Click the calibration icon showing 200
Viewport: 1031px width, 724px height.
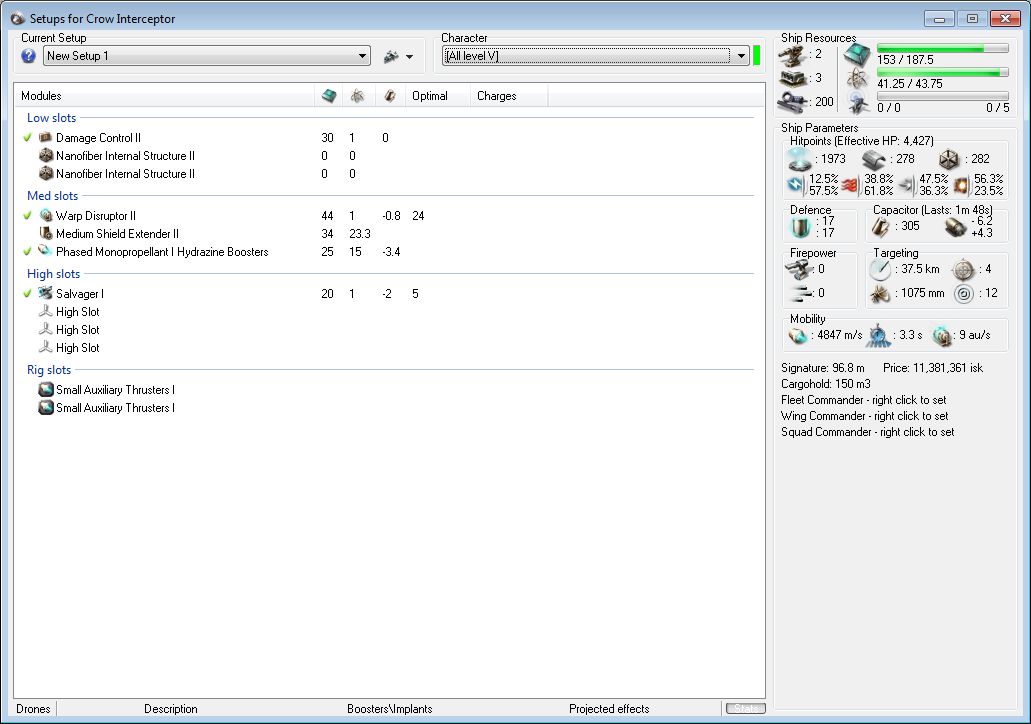793,102
